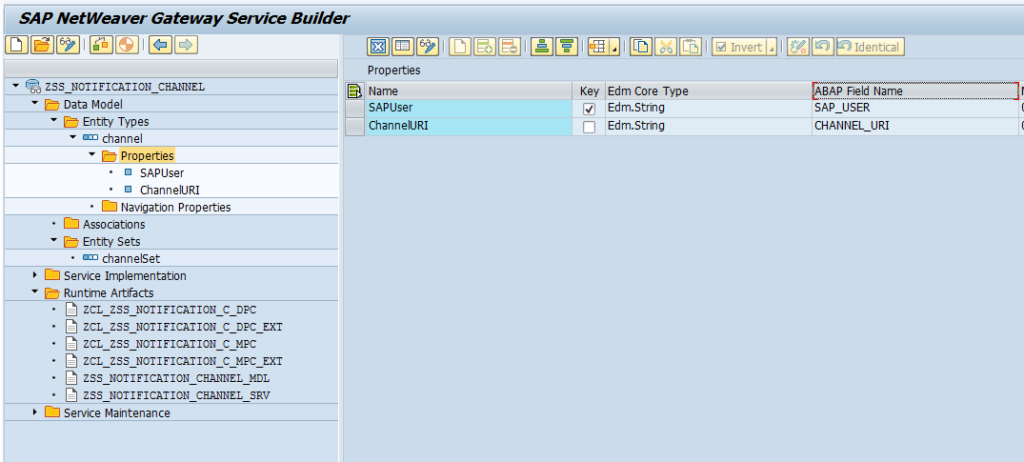Click the generate runtime objects icon
Image resolution: width=1024 pixels, height=462 pixels.
tap(127, 45)
